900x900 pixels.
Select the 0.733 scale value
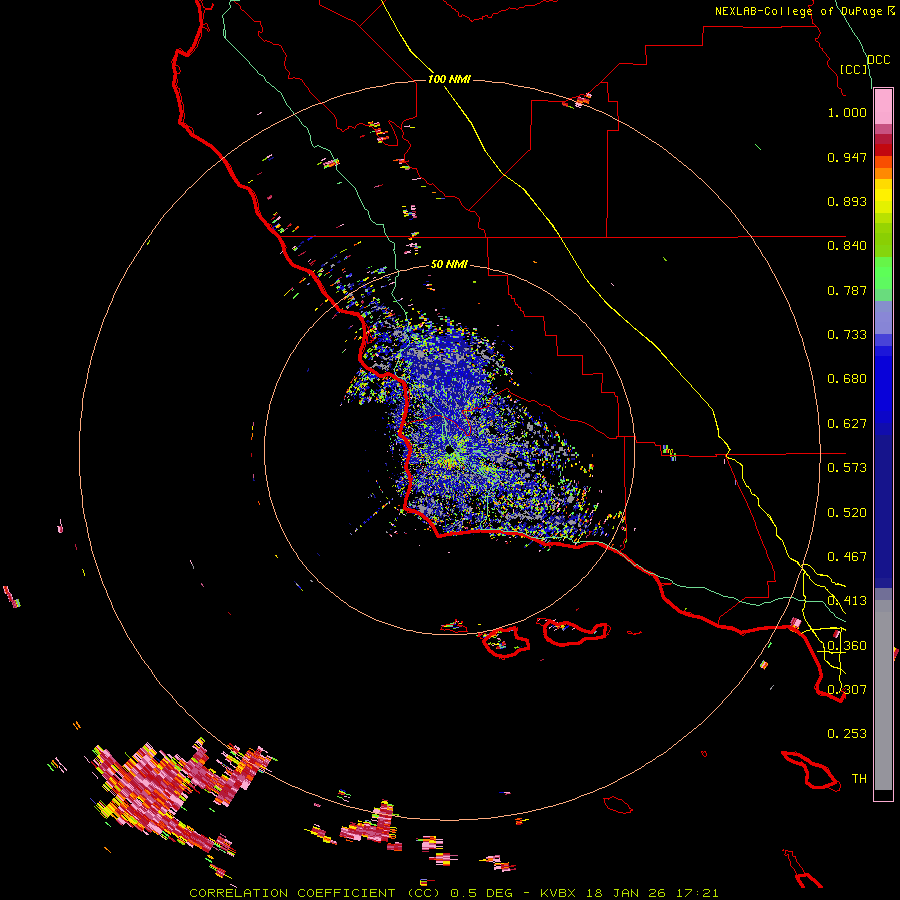[x=847, y=335]
